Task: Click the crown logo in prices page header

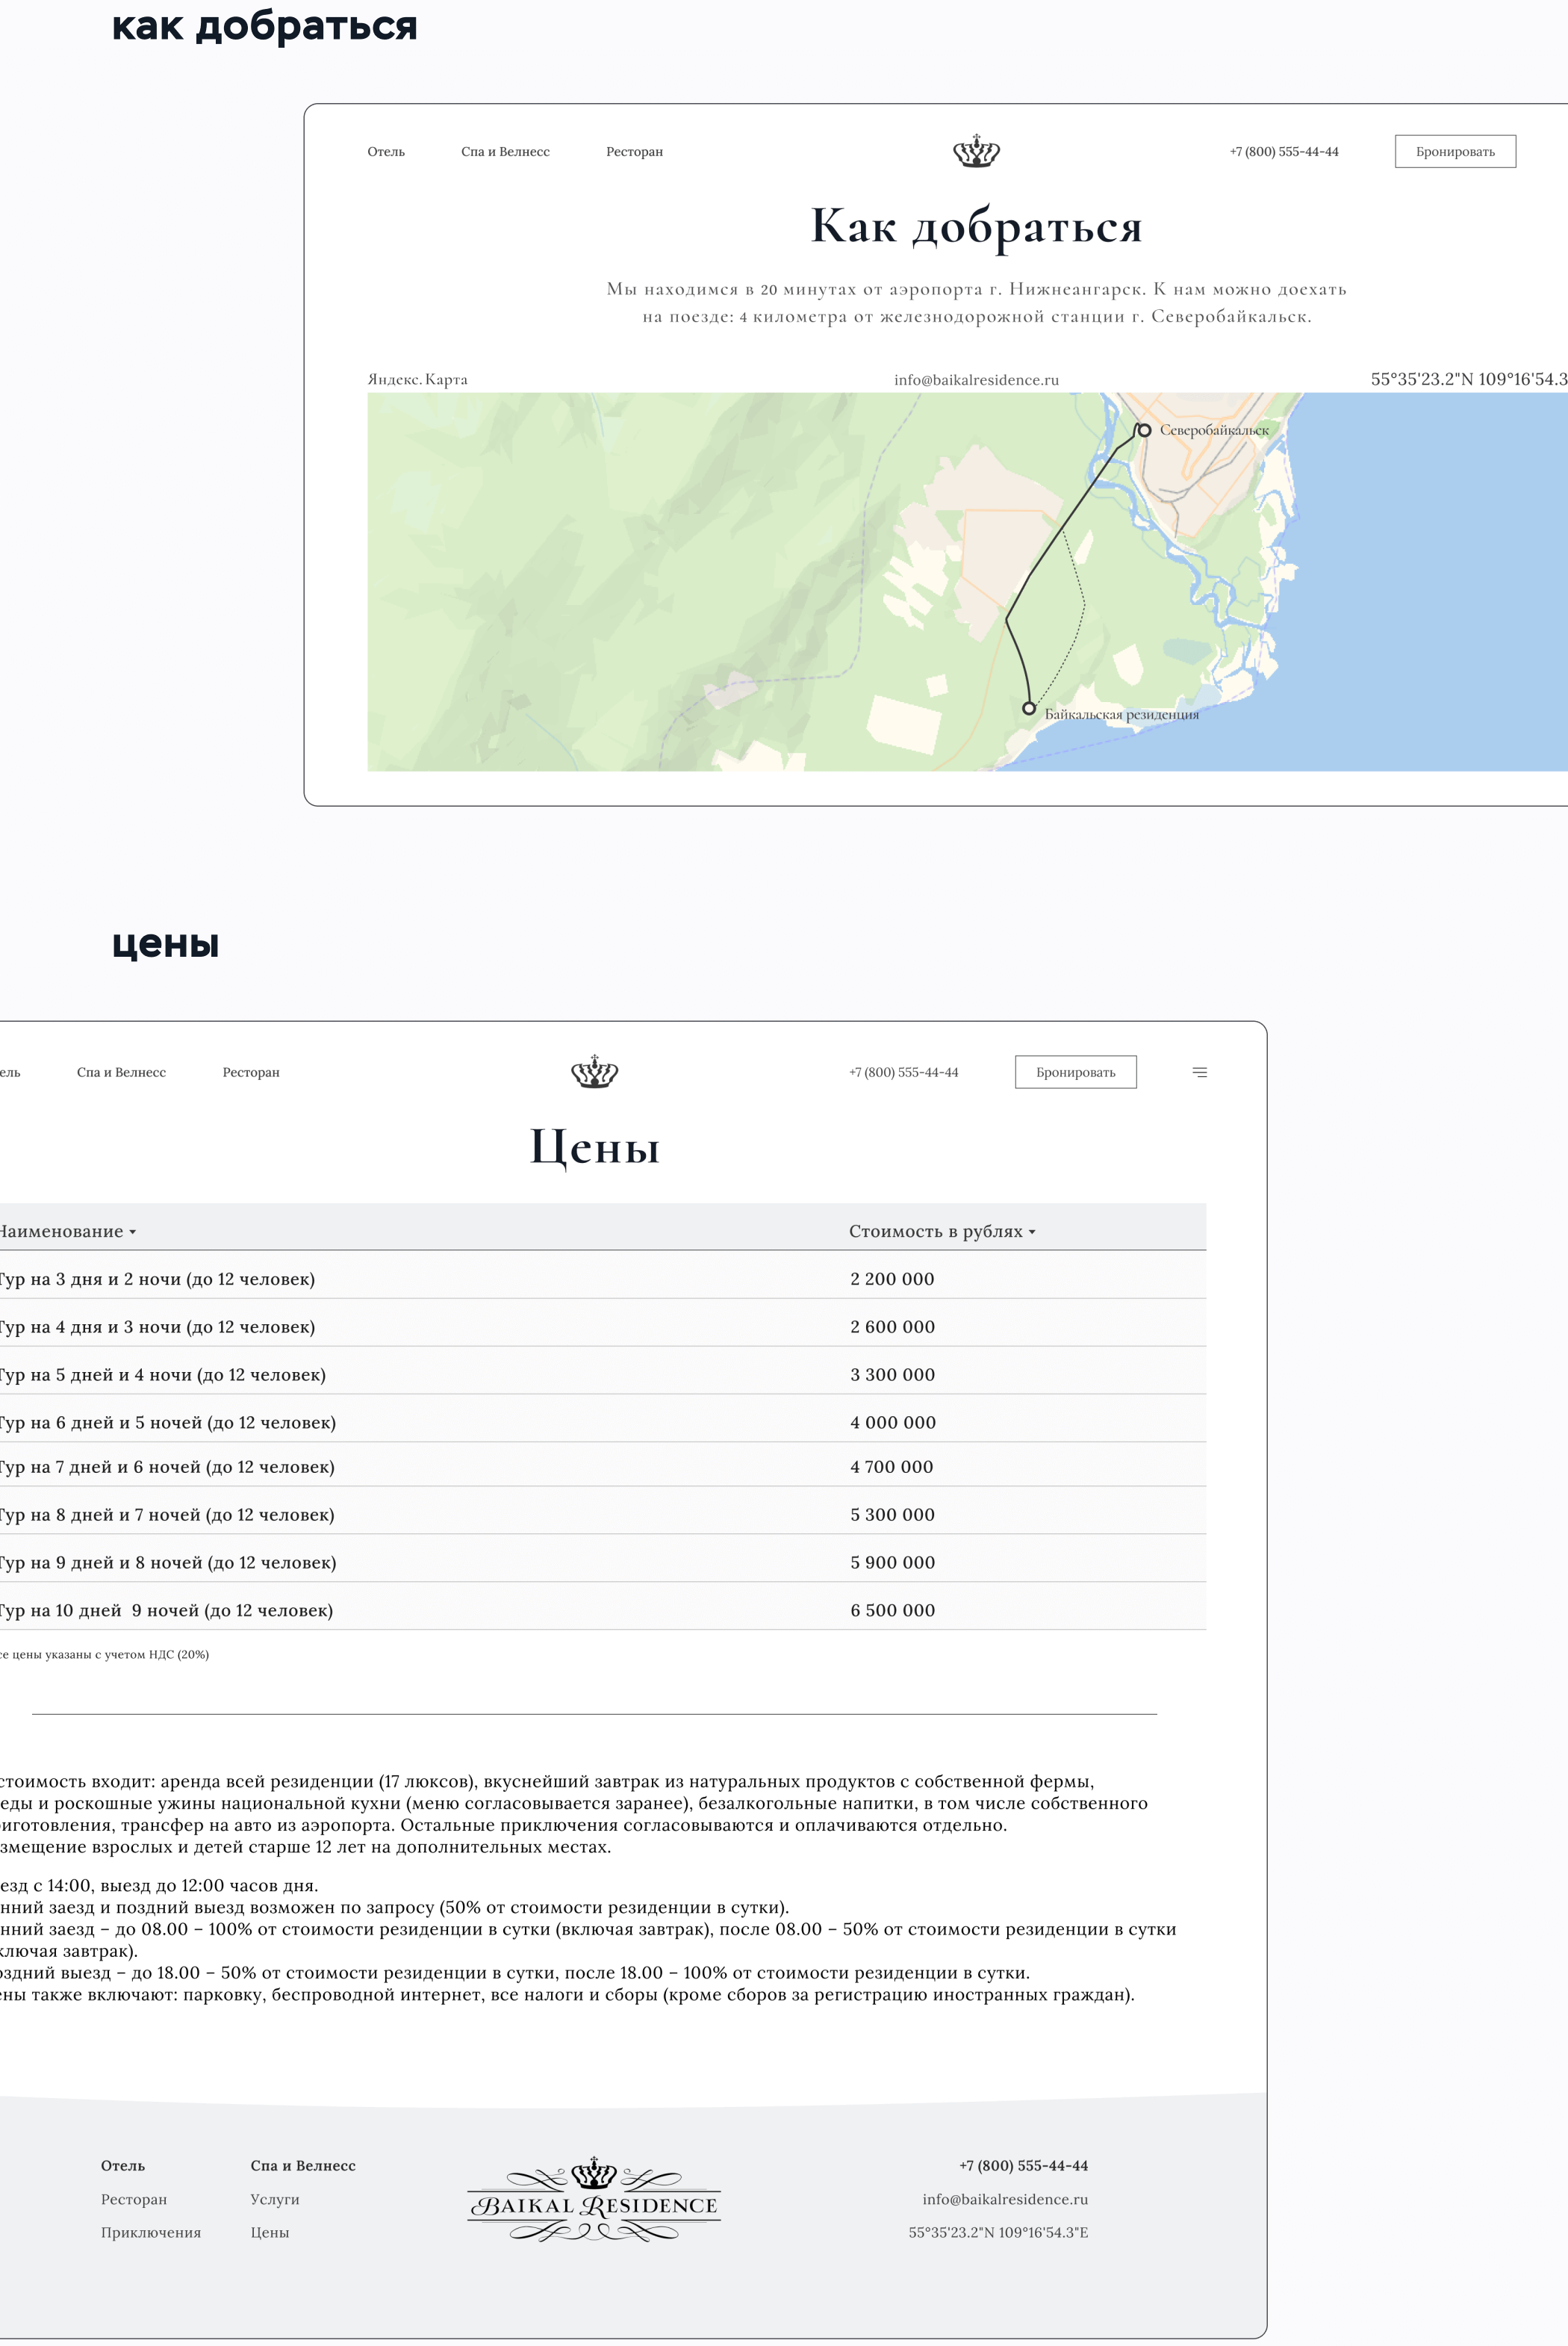Action: (594, 1072)
